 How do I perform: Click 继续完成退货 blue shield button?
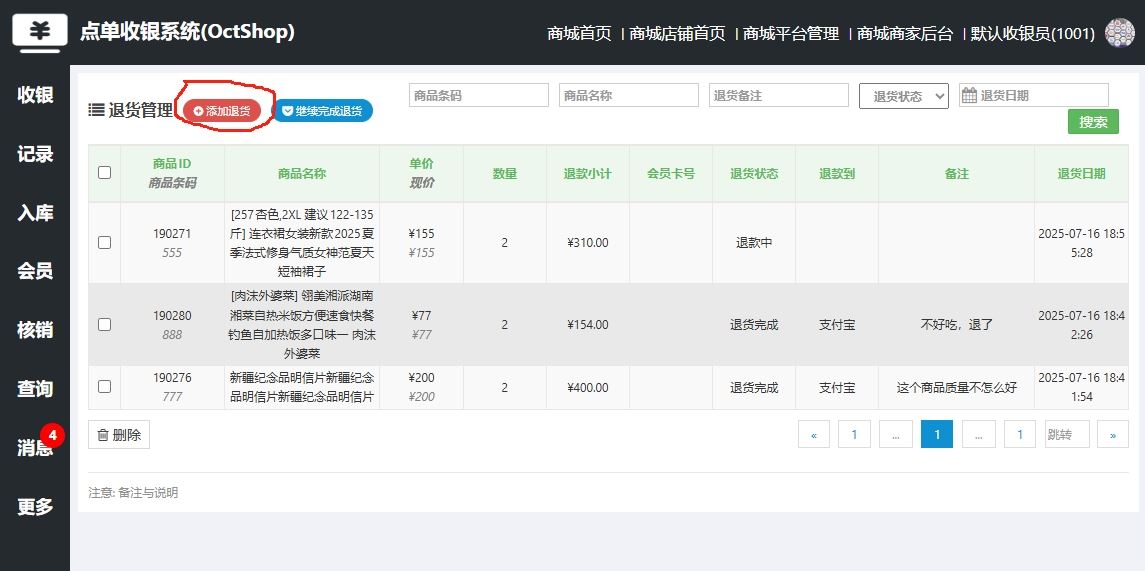point(322,111)
